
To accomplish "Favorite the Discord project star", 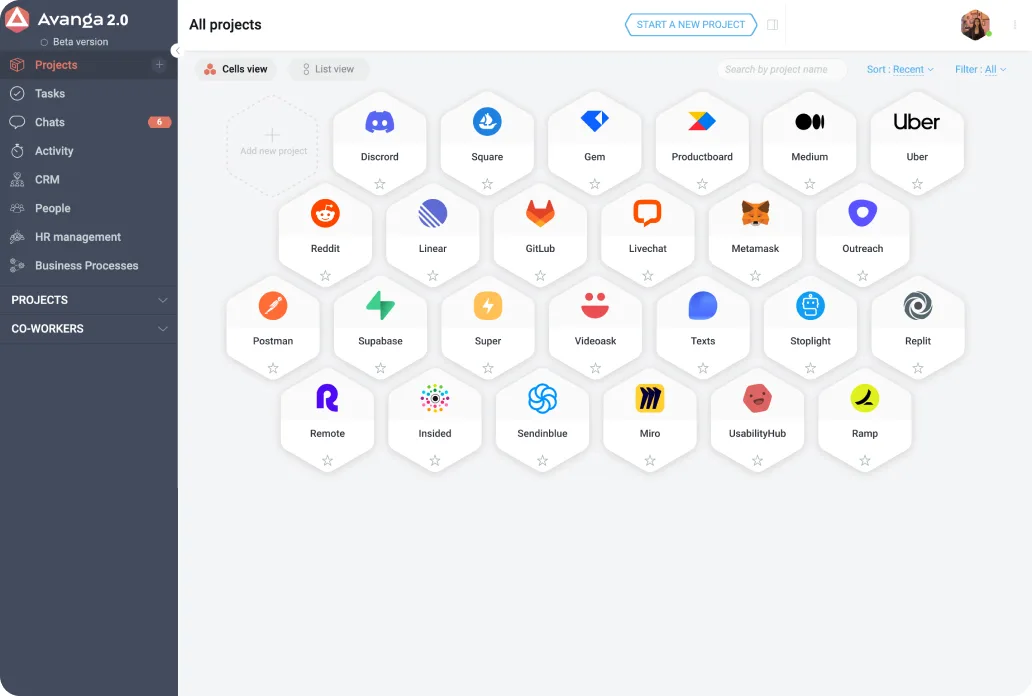I will click(x=380, y=184).
